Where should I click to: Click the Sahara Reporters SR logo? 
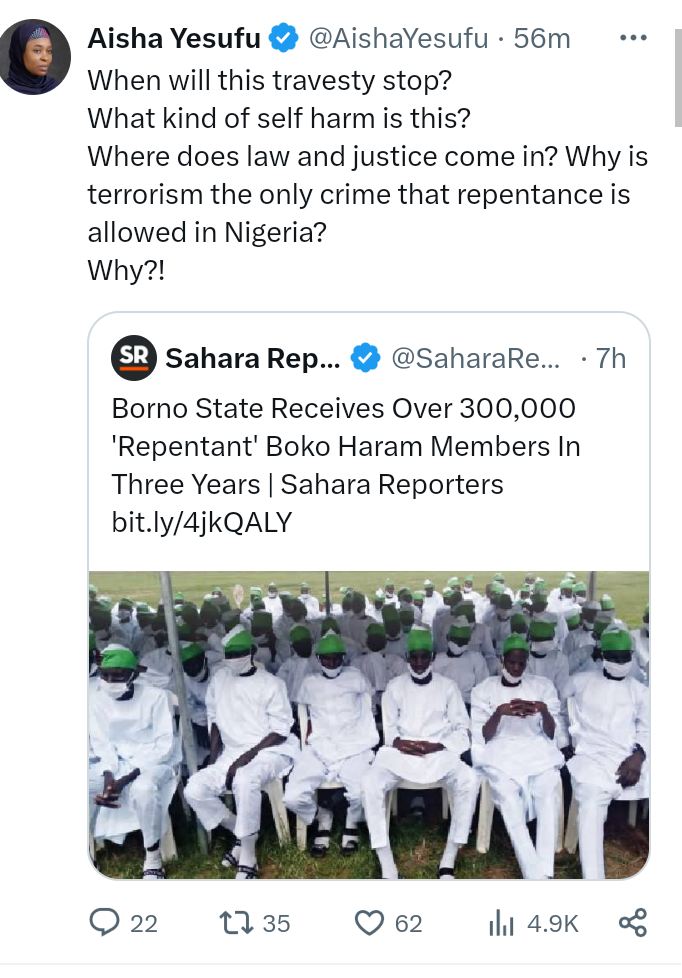[133, 358]
